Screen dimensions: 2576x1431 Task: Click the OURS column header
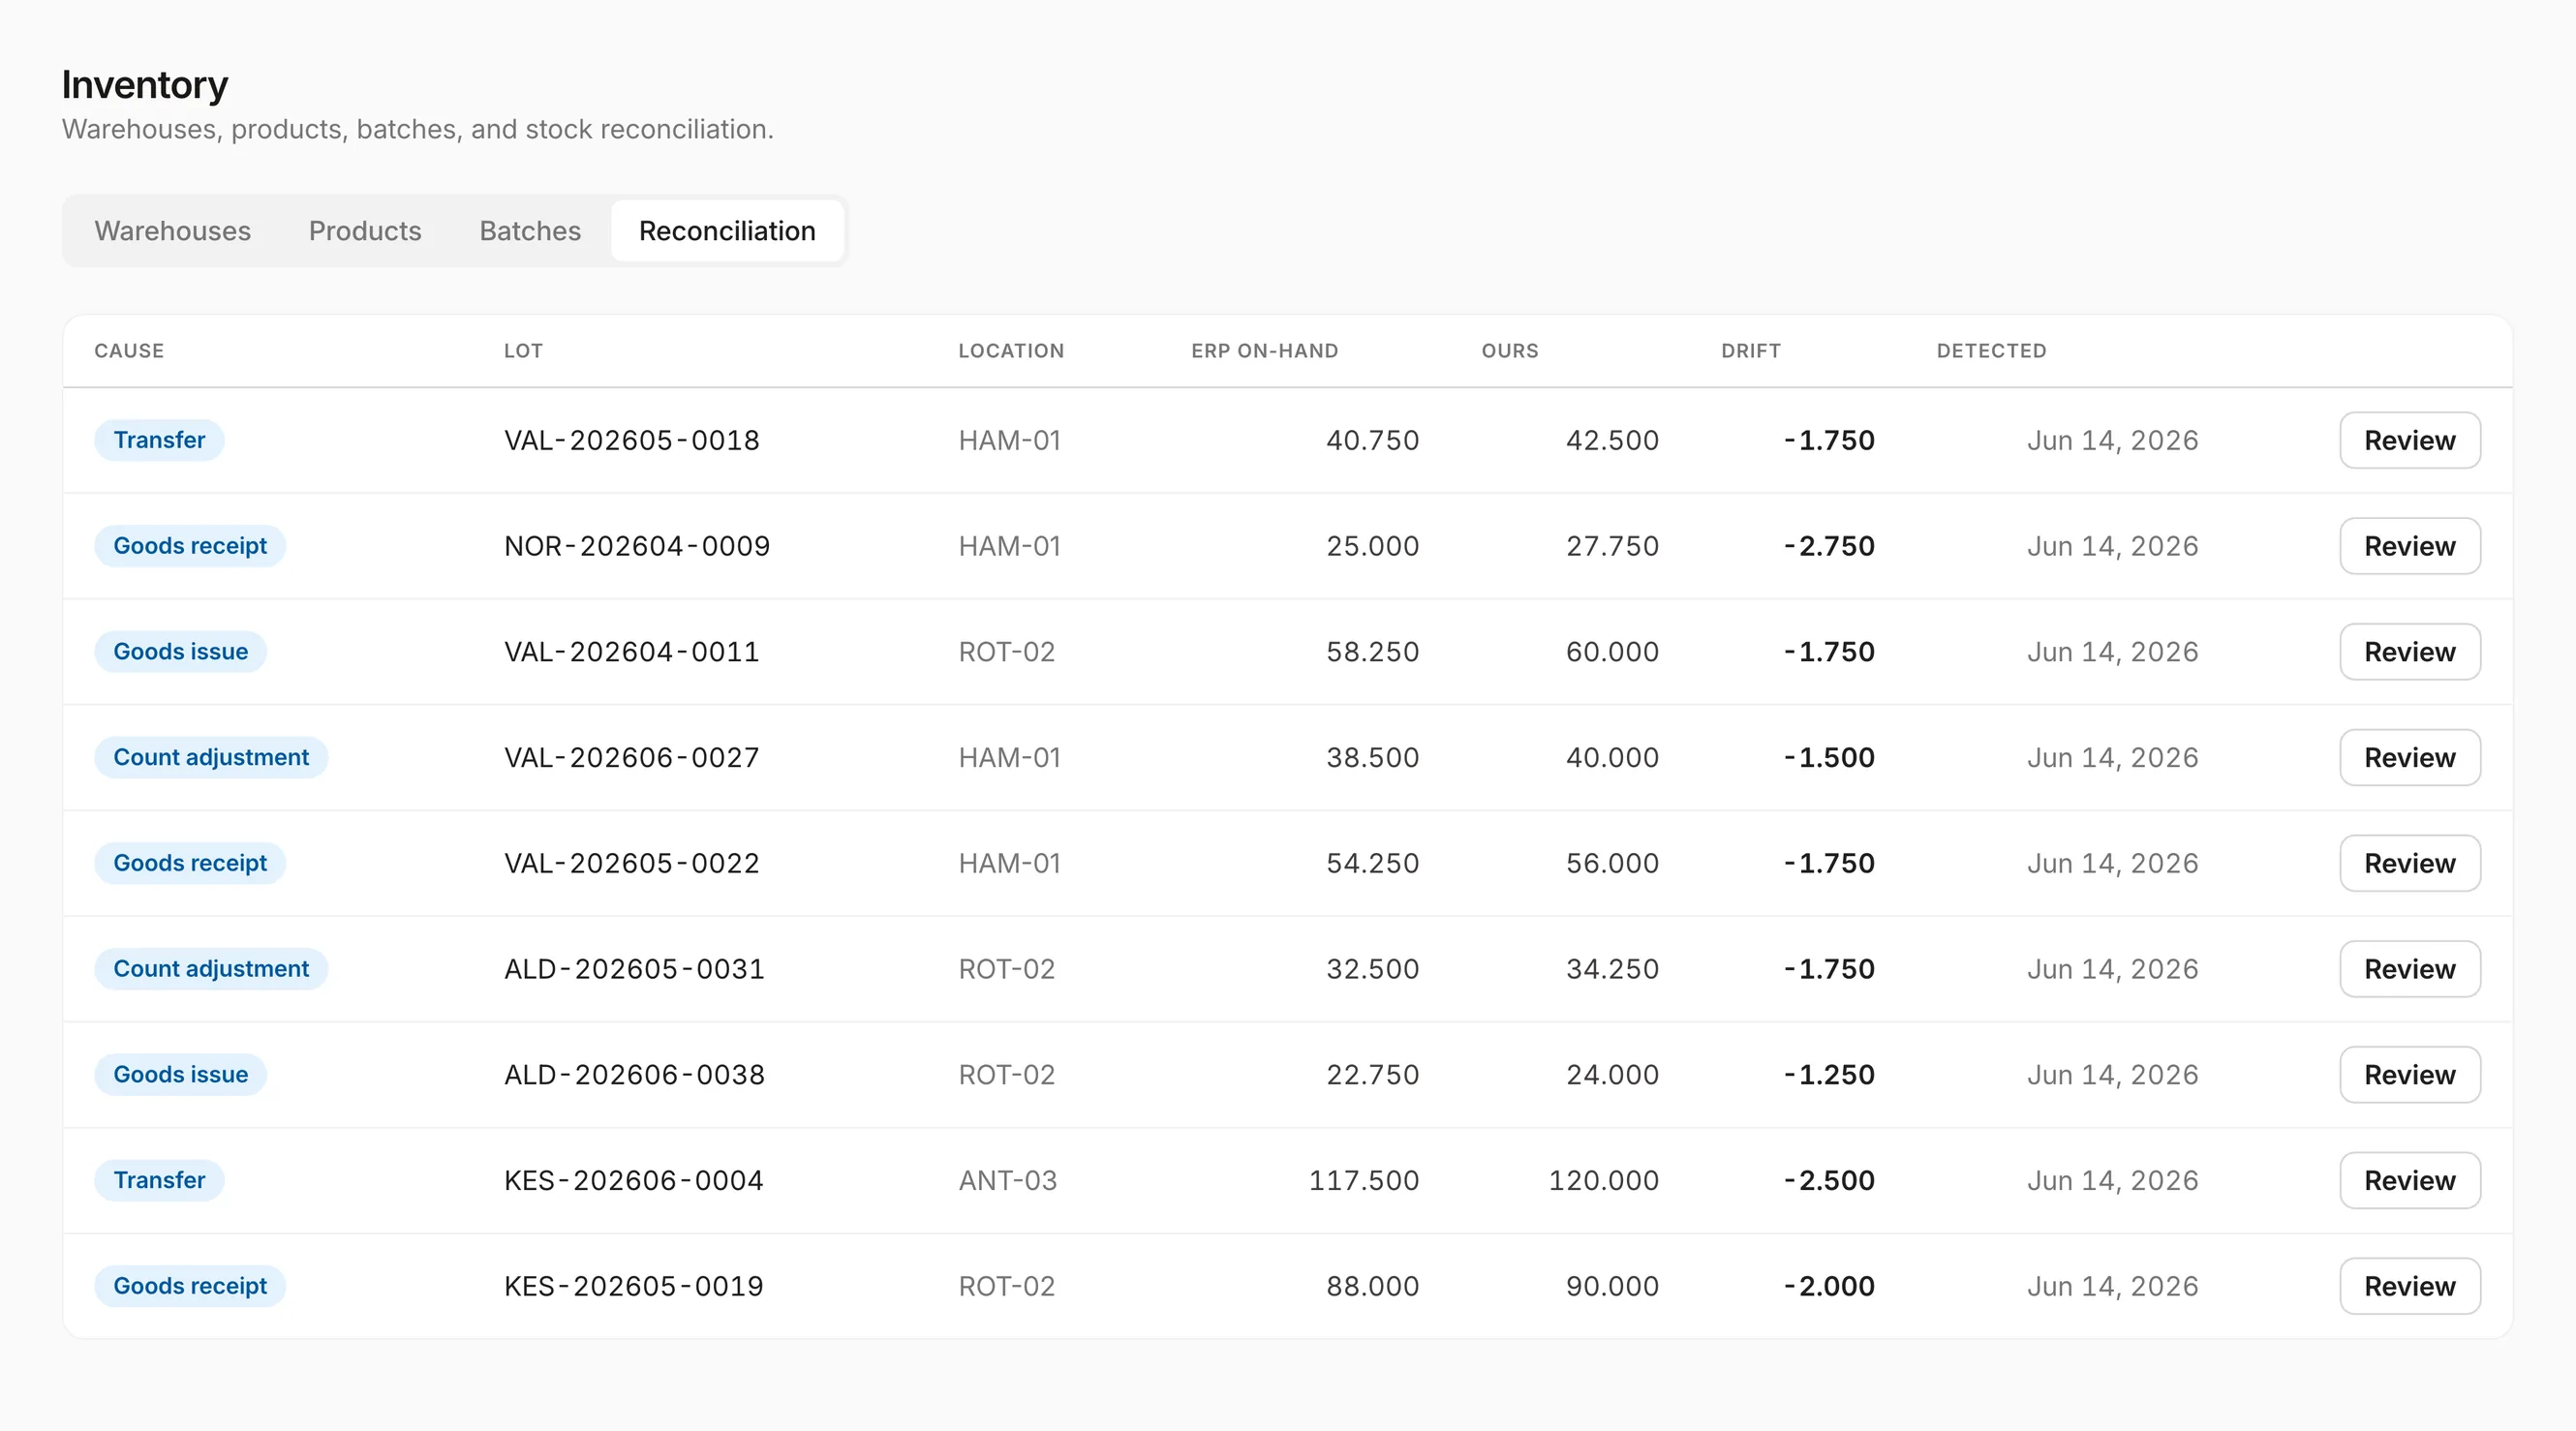tap(1510, 351)
